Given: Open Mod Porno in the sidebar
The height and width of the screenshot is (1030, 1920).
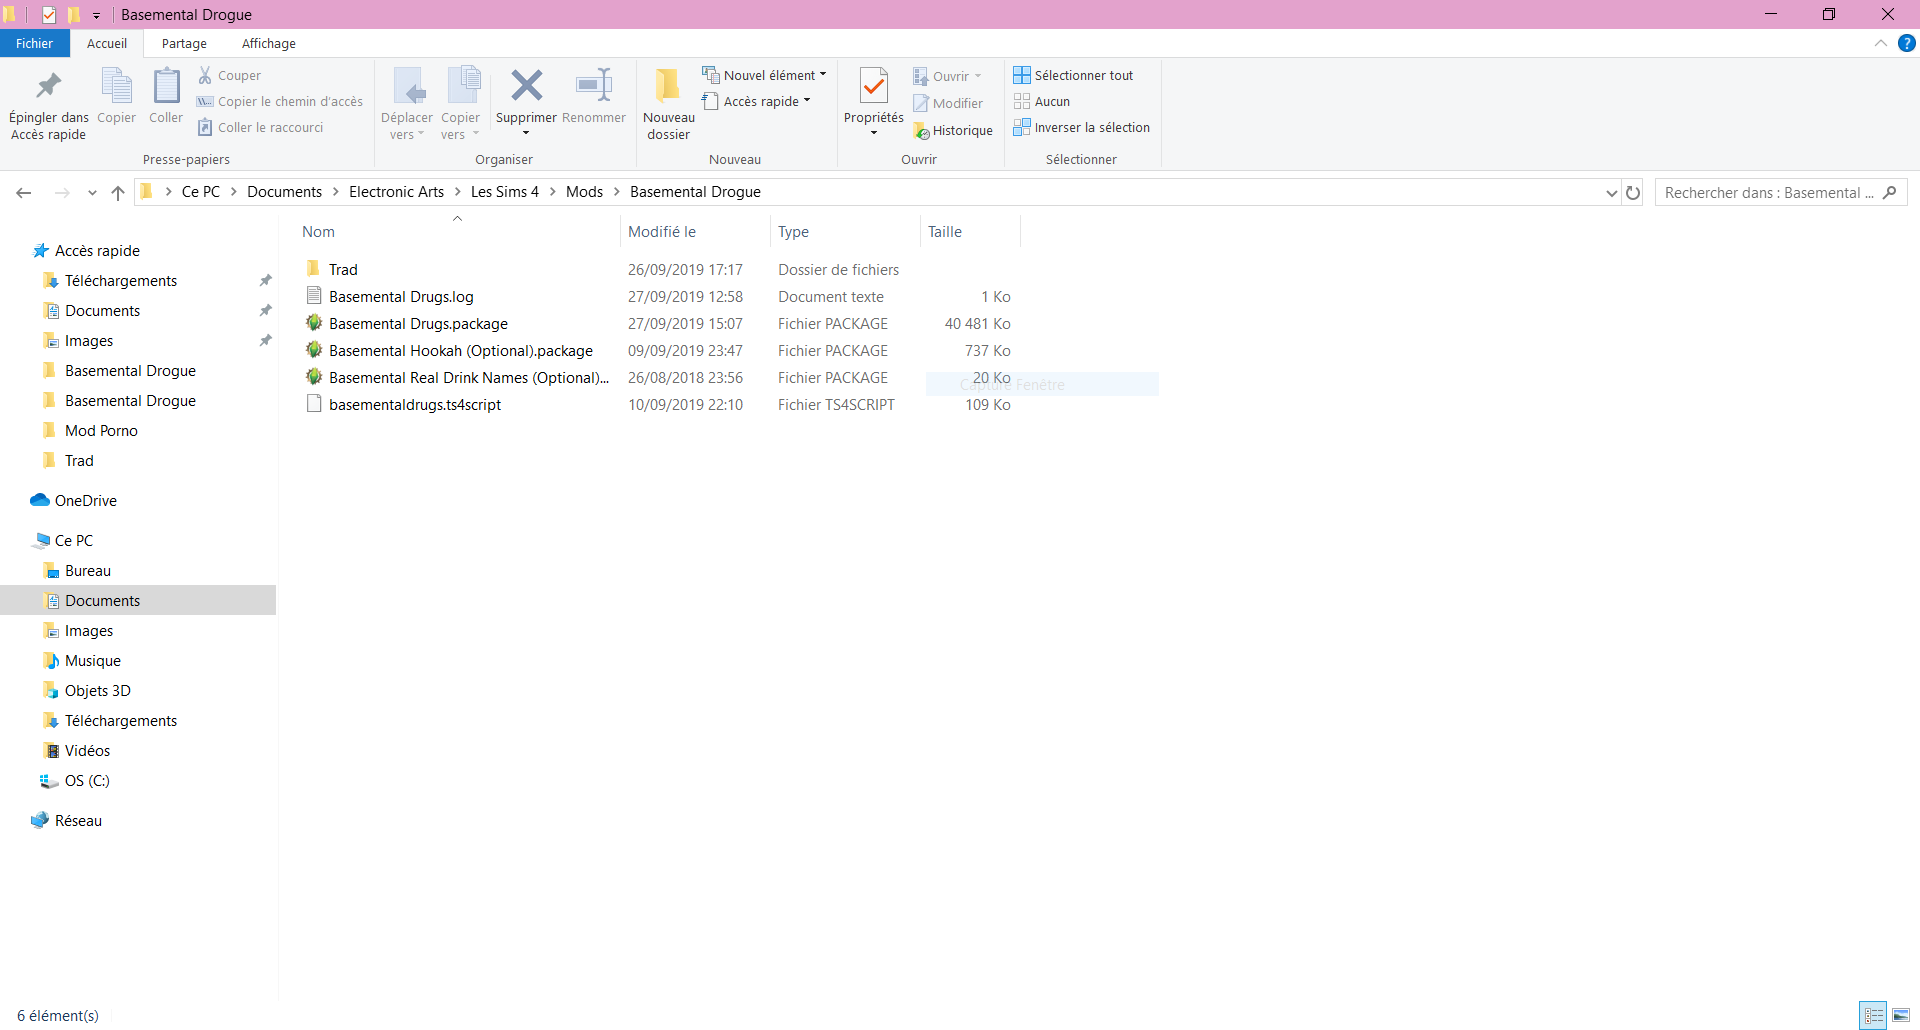Looking at the screenshot, I should pos(101,430).
